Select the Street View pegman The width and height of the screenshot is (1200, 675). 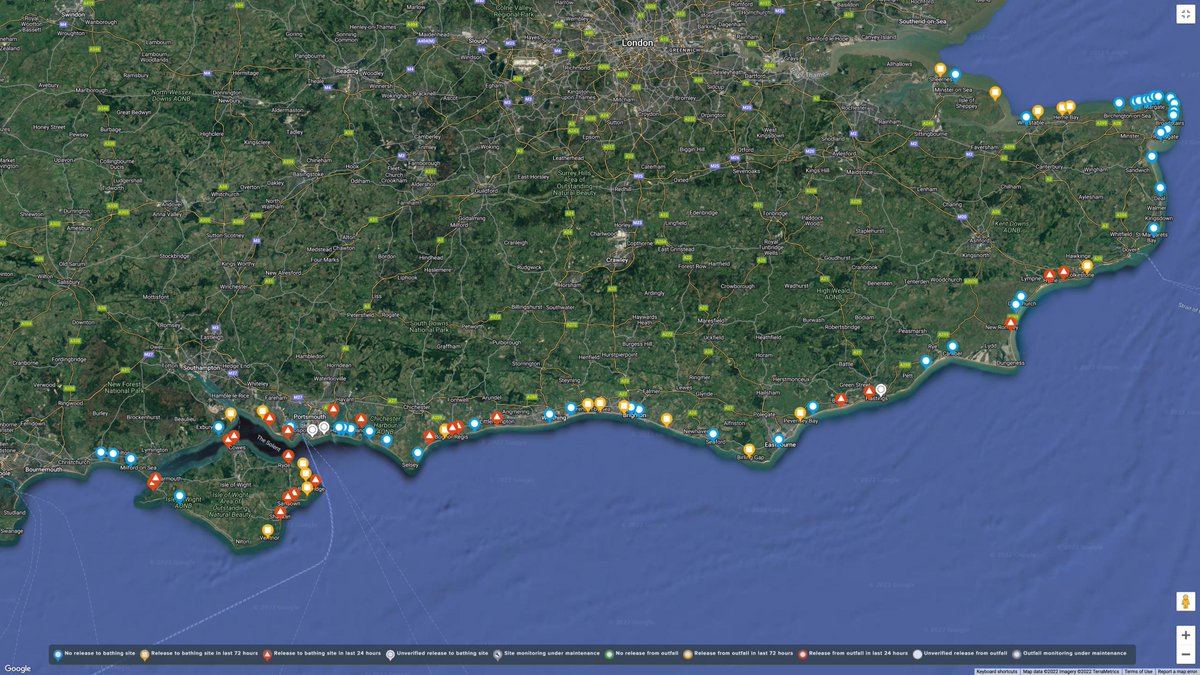tap(1185, 601)
